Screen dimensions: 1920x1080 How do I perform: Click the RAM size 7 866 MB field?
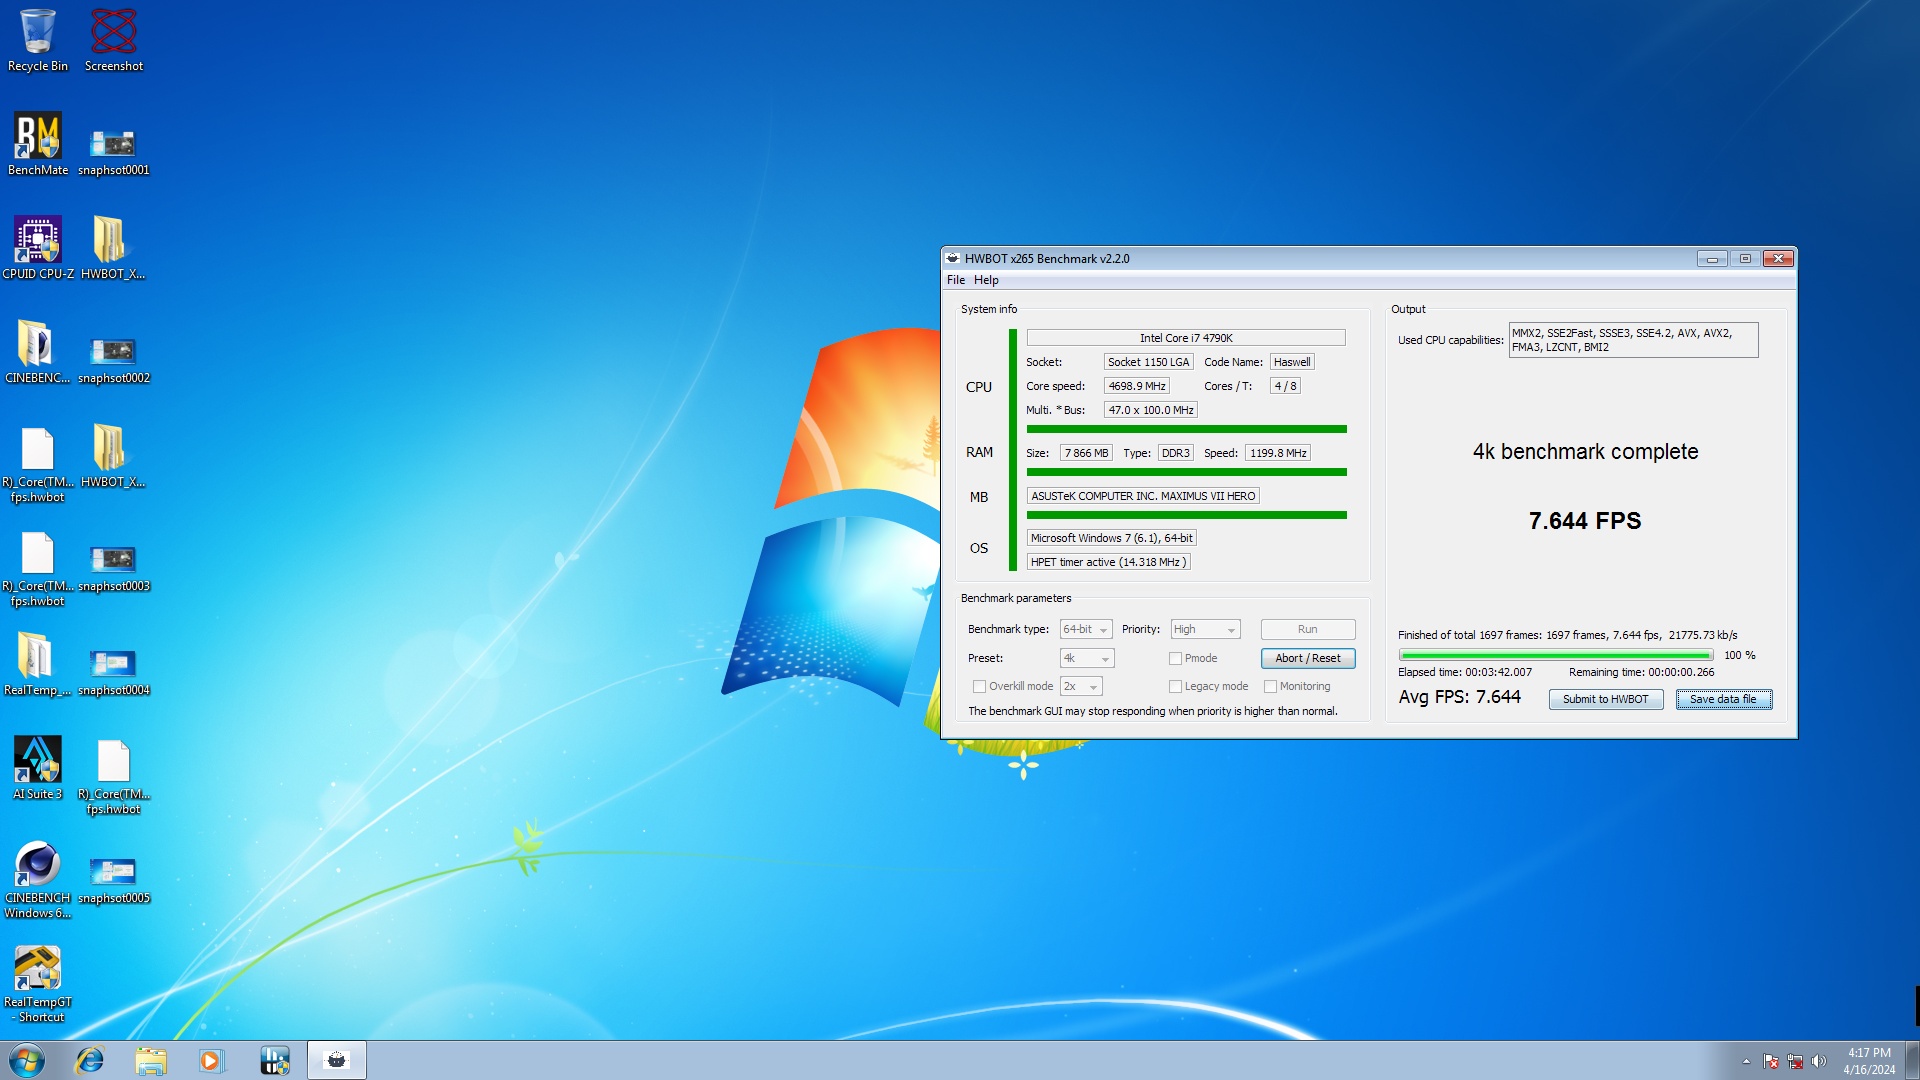[x=1086, y=453]
